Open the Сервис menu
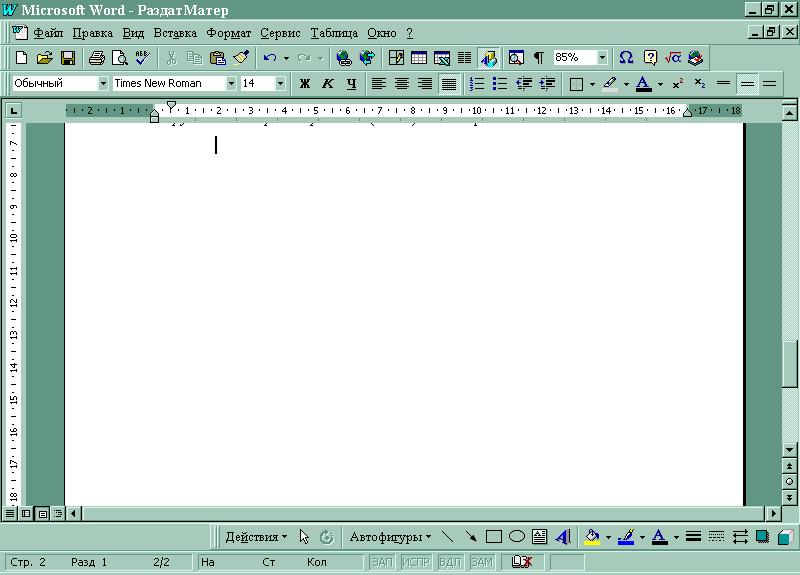Viewport: 800px width, 575px height. coord(280,33)
